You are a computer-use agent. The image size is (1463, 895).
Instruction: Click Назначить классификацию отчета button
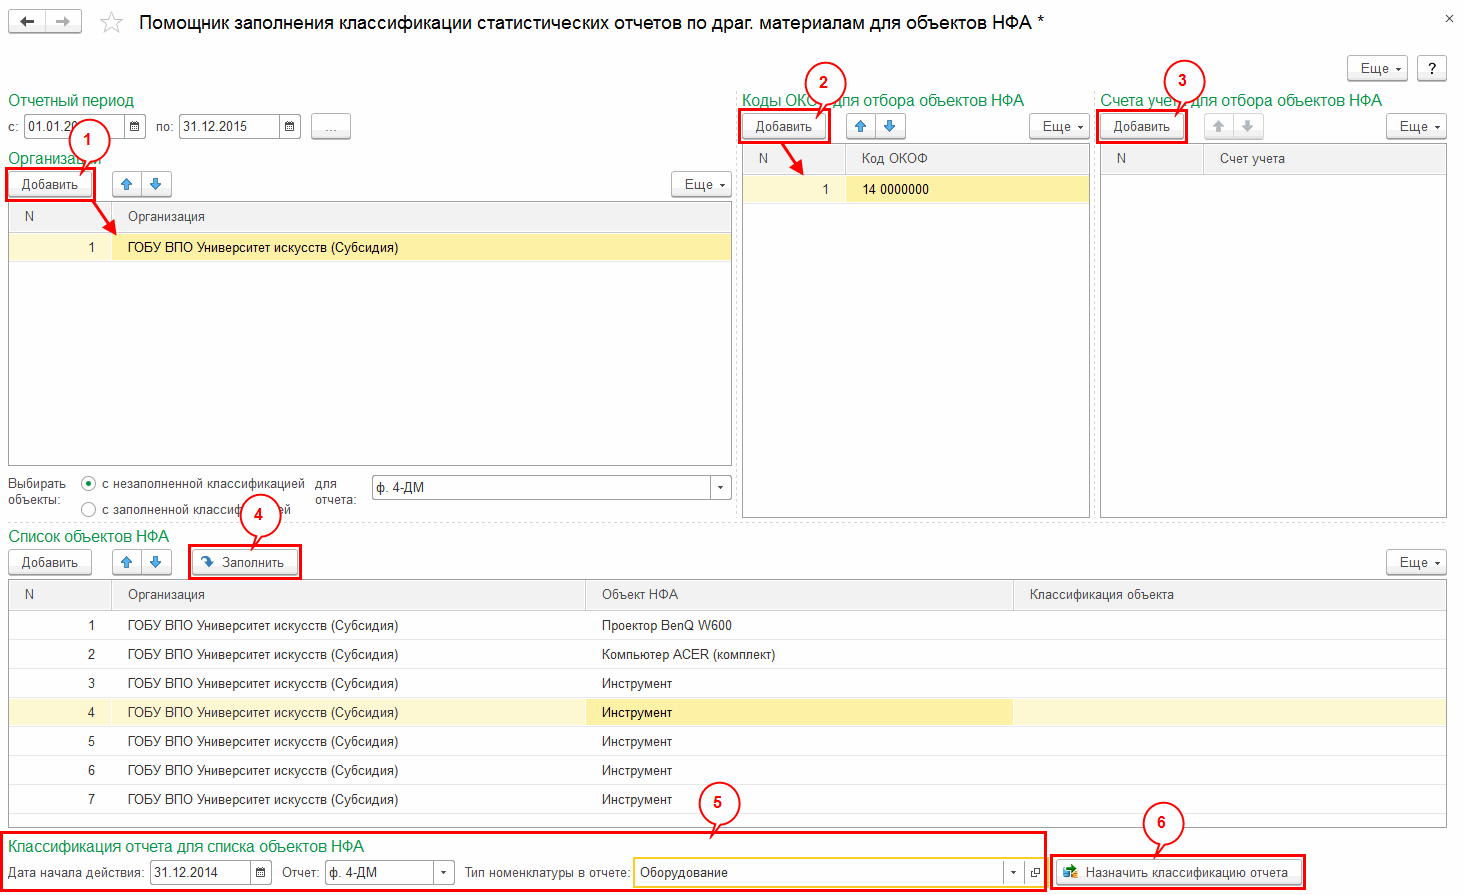[x=1178, y=872]
